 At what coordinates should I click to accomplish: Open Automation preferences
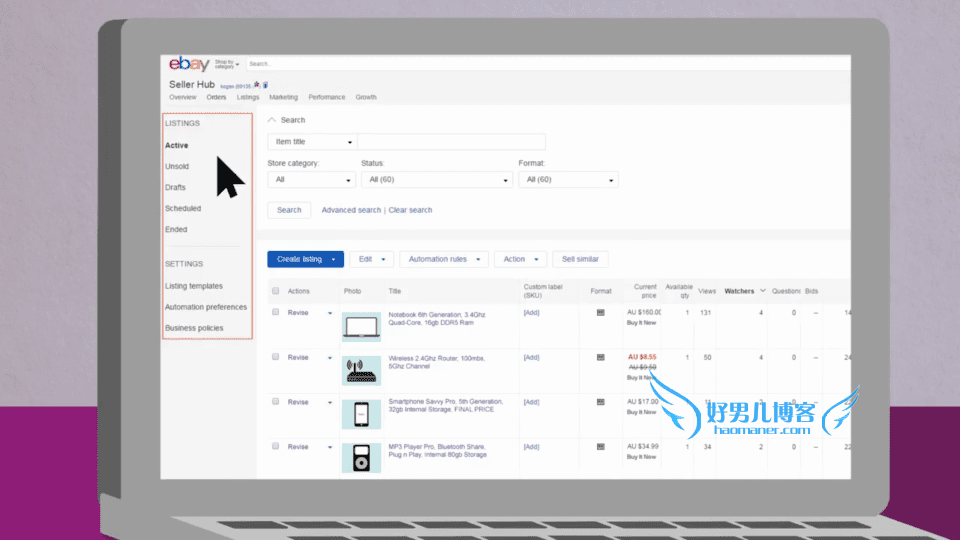coord(206,307)
